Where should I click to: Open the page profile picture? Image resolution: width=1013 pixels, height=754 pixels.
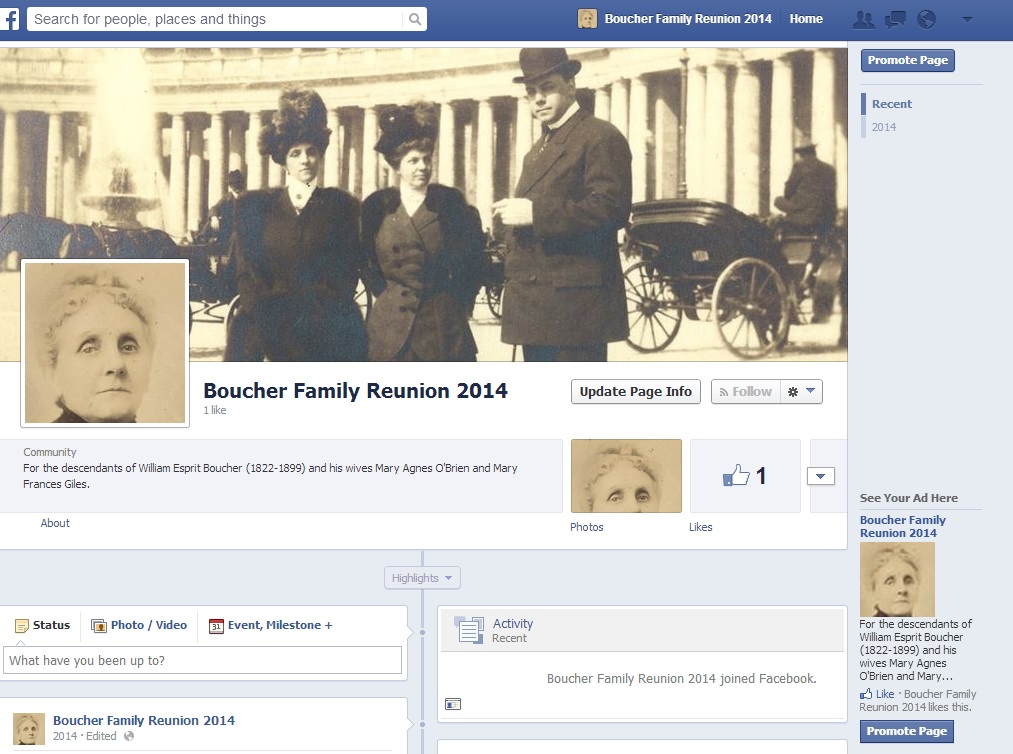[105, 343]
